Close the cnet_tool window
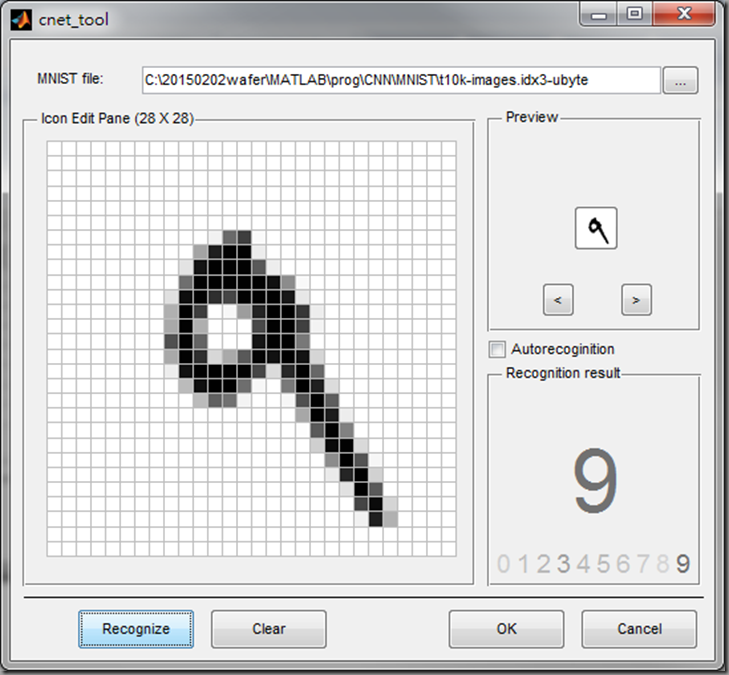The image size is (729, 675). [x=684, y=14]
